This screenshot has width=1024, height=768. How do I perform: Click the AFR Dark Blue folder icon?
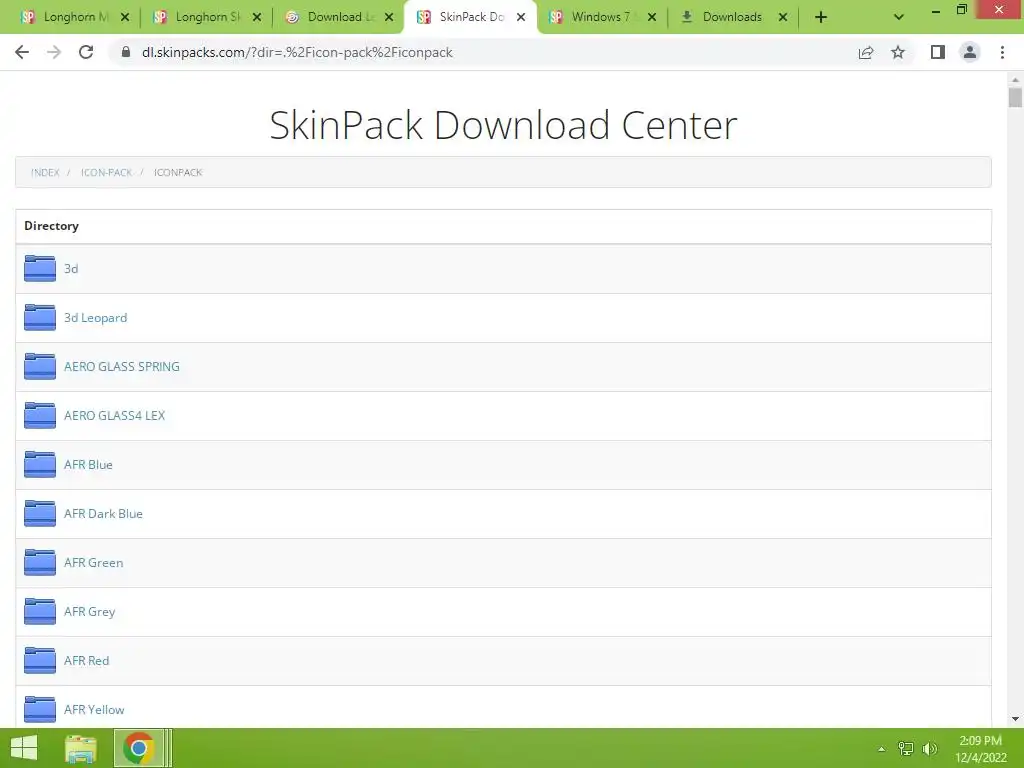pyautogui.click(x=40, y=513)
